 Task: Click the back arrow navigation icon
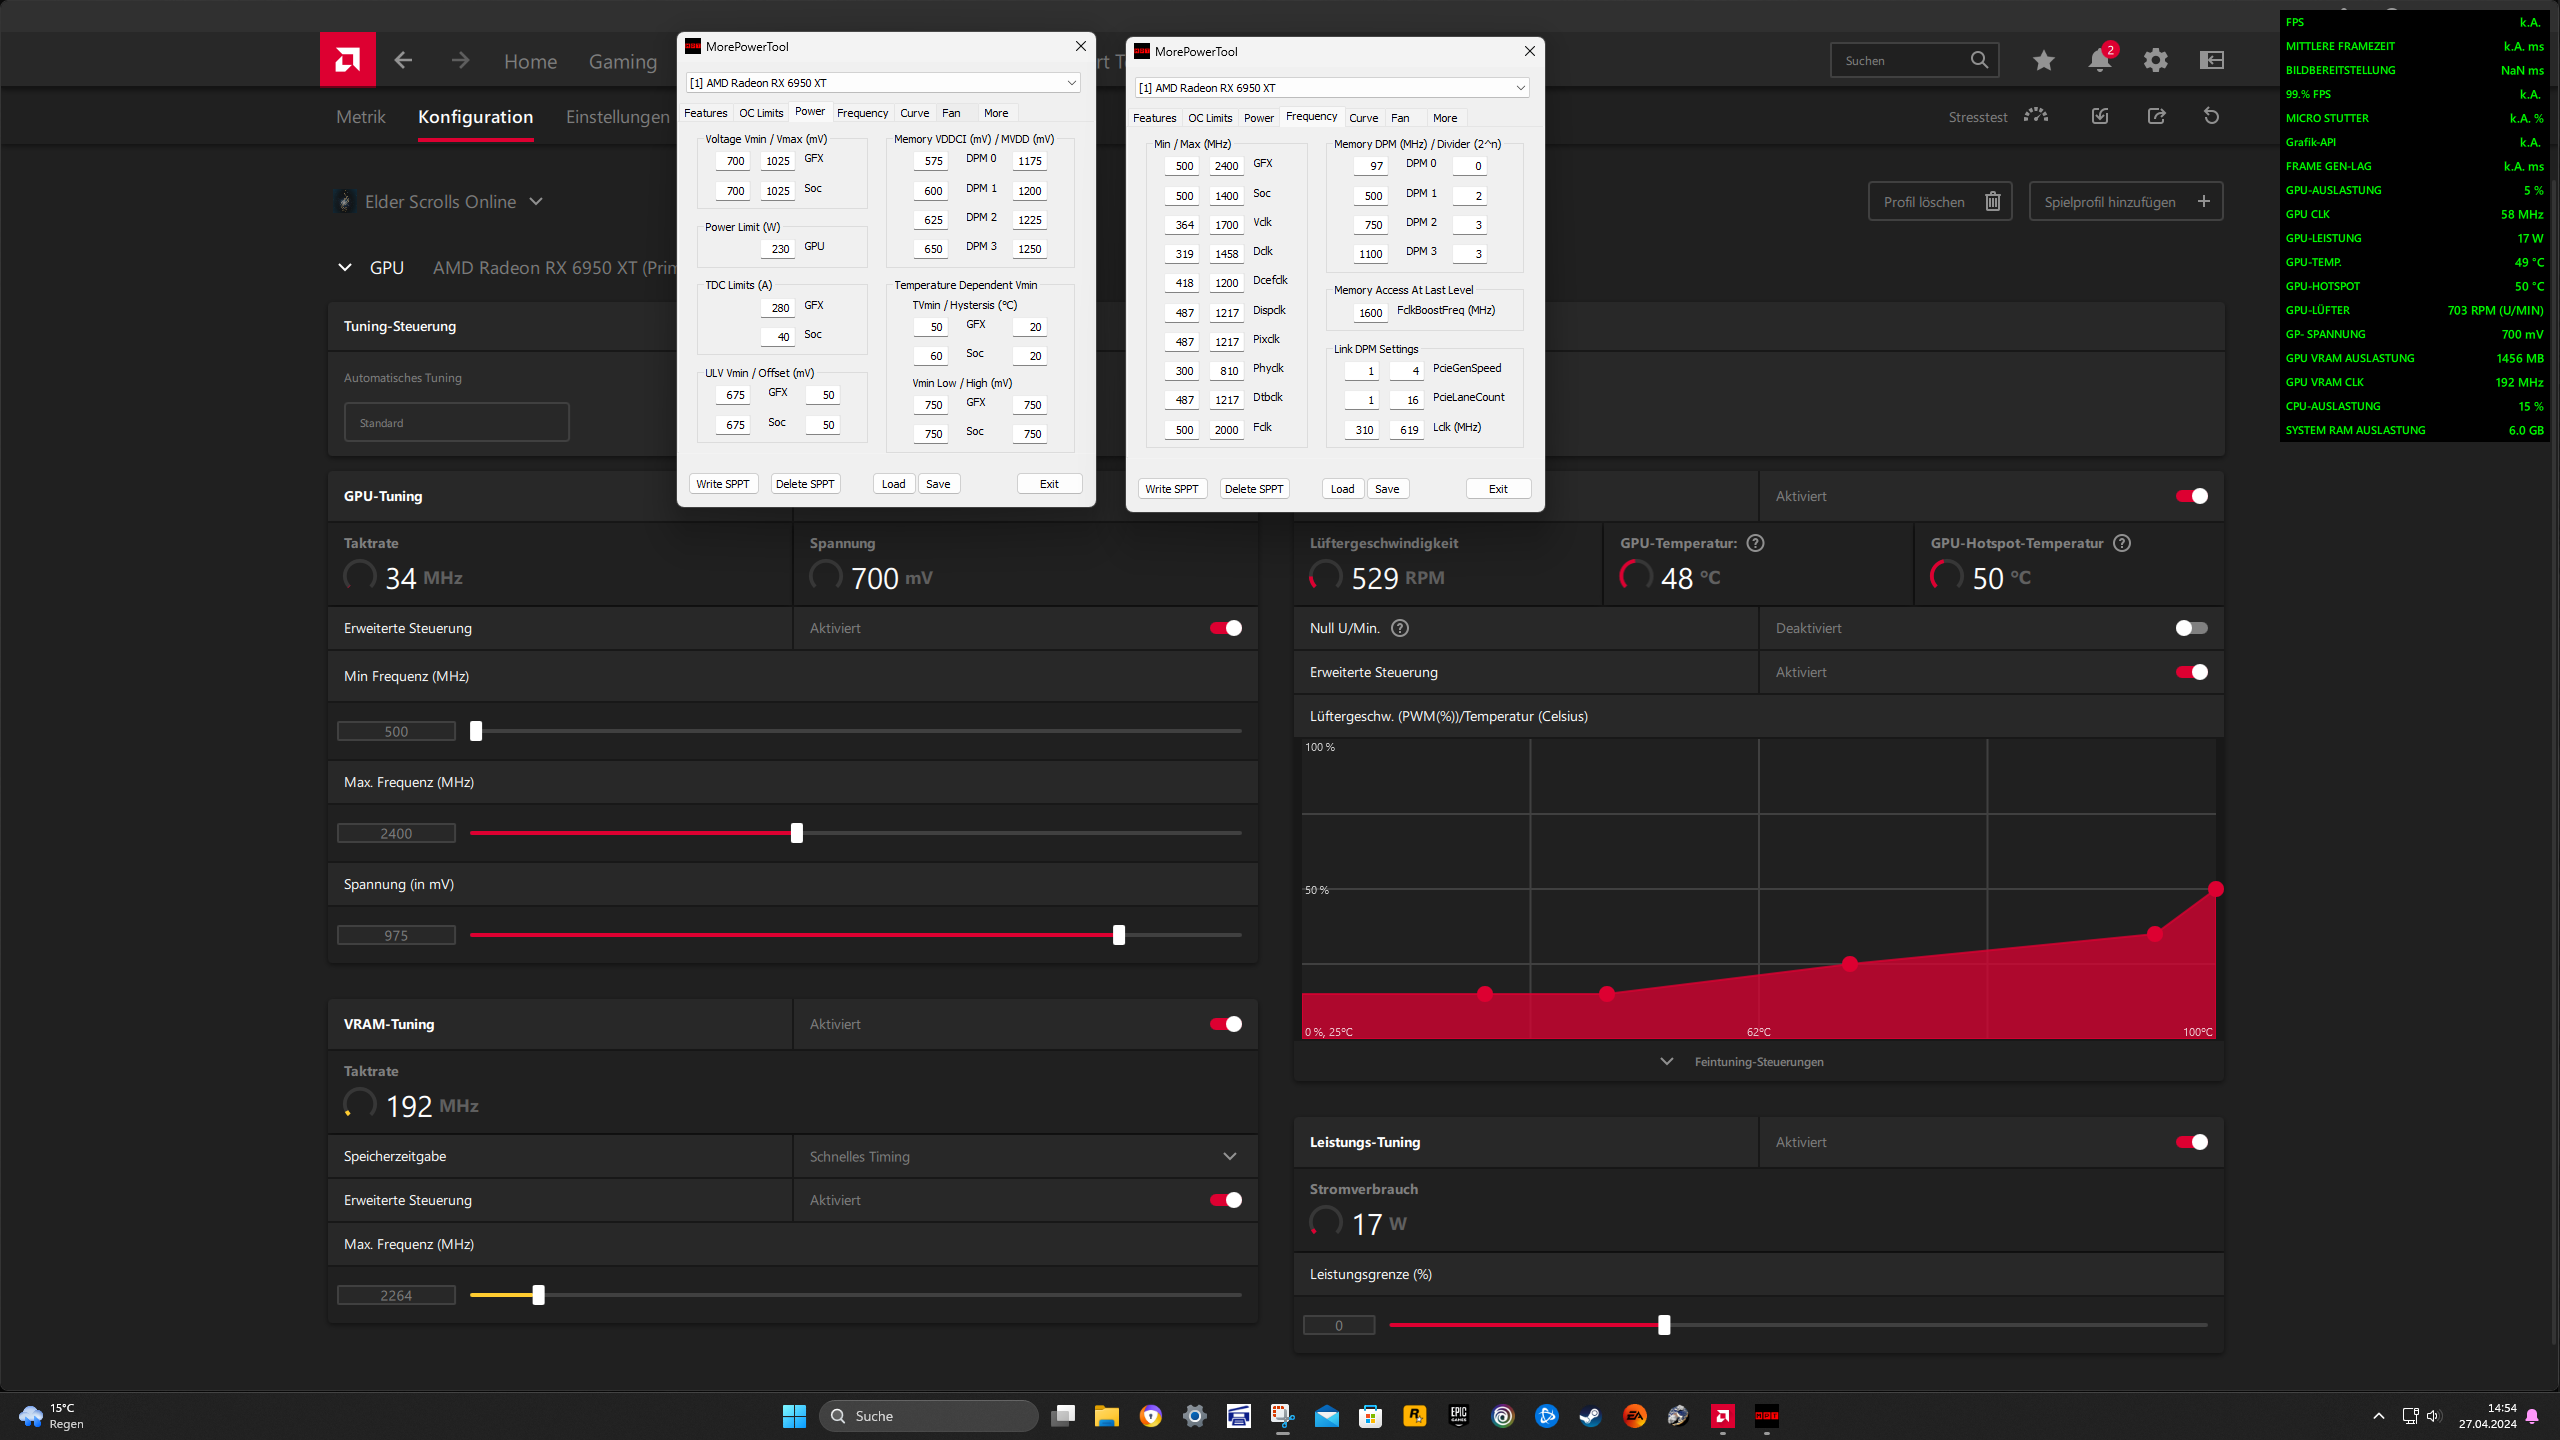click(x=403, y=60)
